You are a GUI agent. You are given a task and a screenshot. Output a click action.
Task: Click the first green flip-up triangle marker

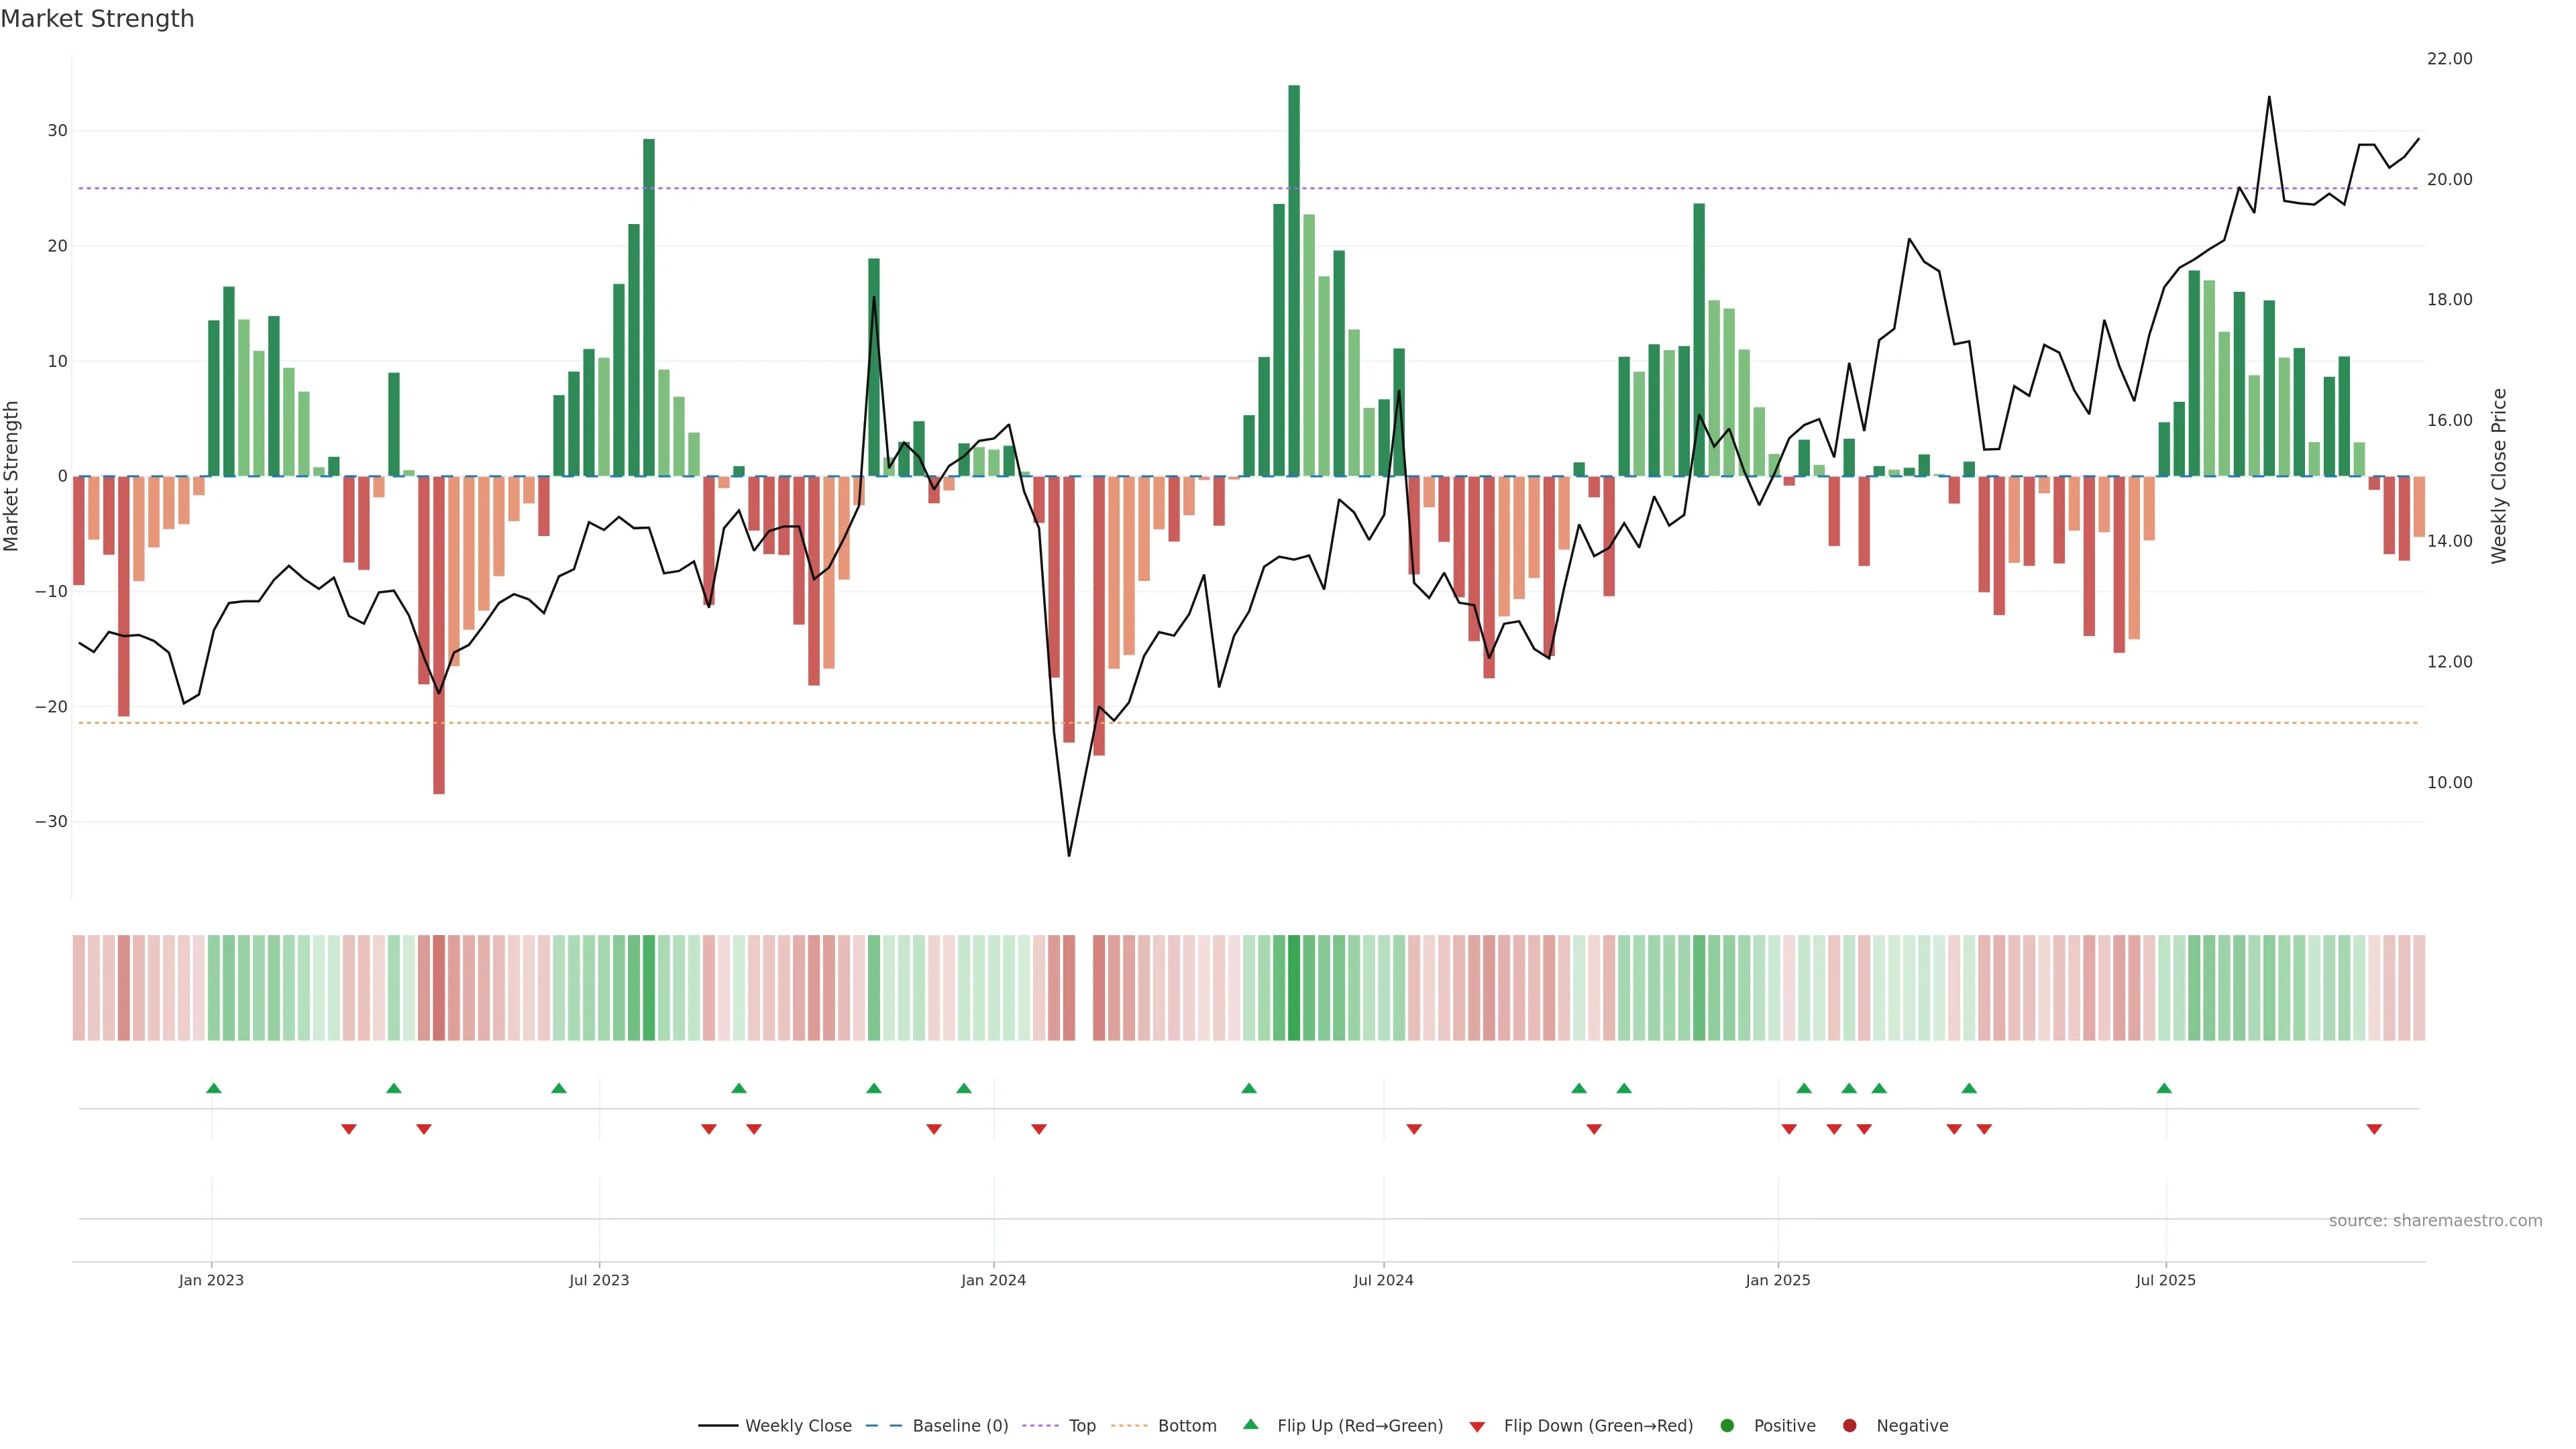coord(213,1088)
